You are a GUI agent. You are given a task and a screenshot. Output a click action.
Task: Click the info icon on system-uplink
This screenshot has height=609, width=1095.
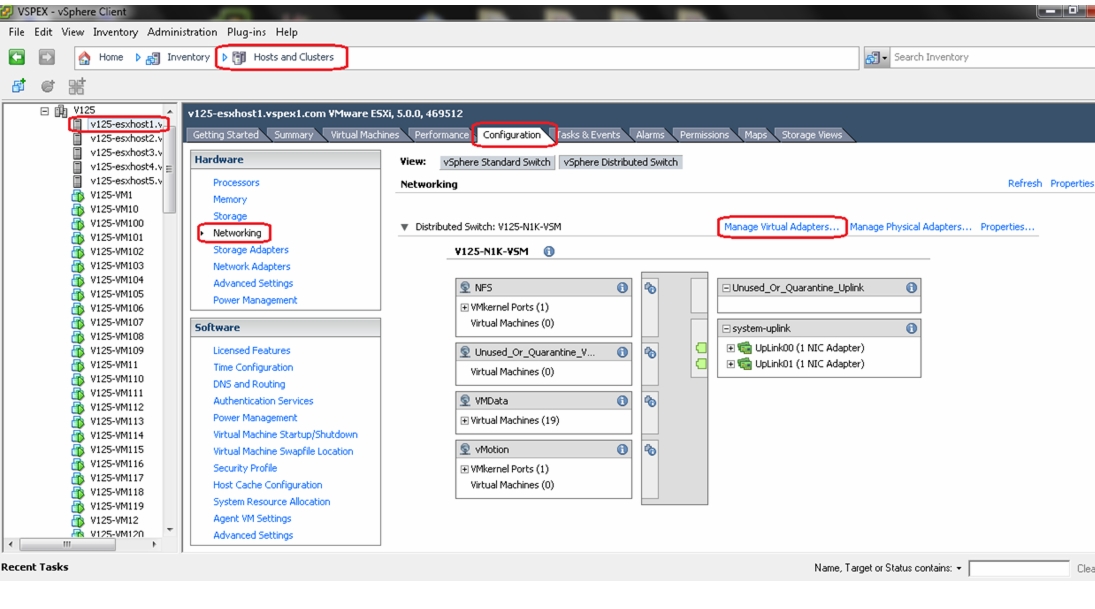tap(911, 328)
